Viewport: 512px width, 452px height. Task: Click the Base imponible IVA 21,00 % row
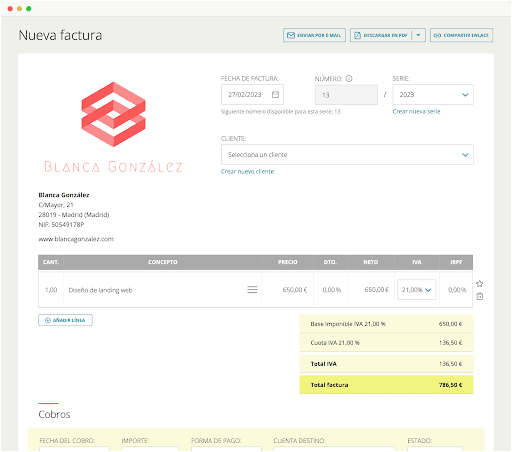tap(386, 324)
